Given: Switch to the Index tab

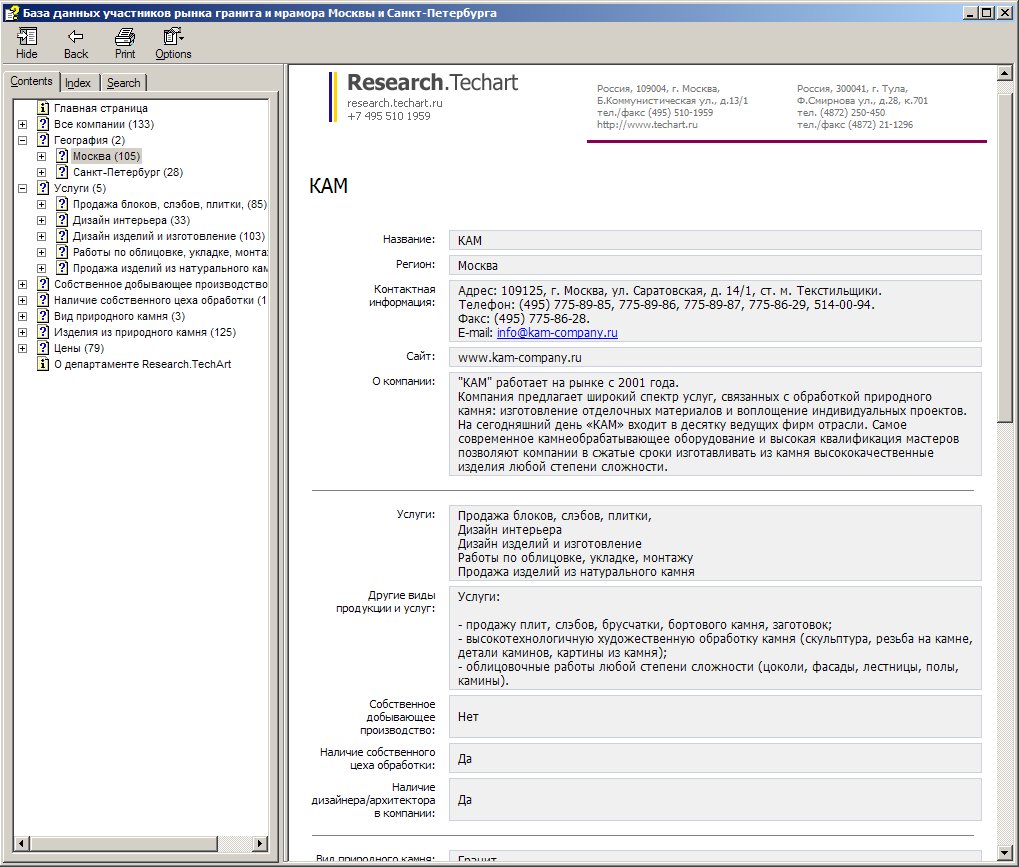Looking at the screenshot, I should click(78, 83).
